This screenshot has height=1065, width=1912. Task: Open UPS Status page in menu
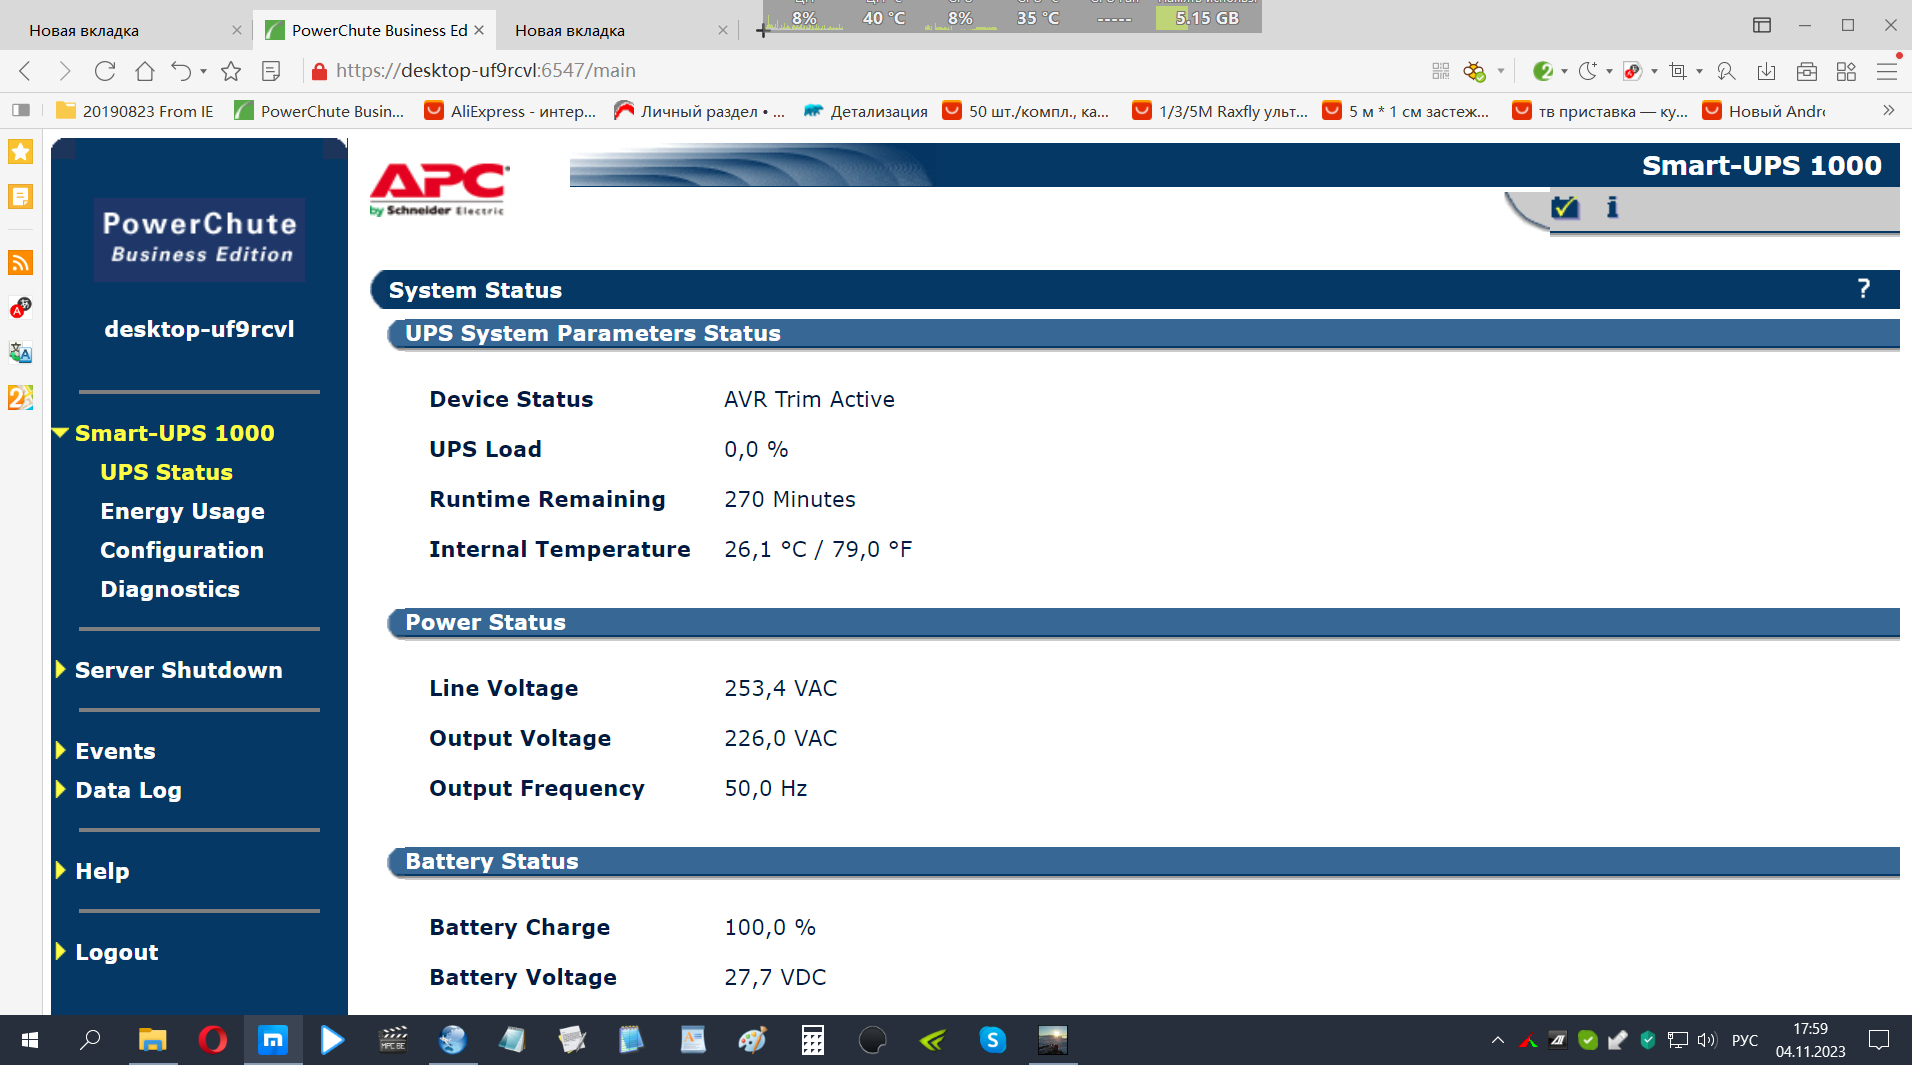[x=166, y=472]
